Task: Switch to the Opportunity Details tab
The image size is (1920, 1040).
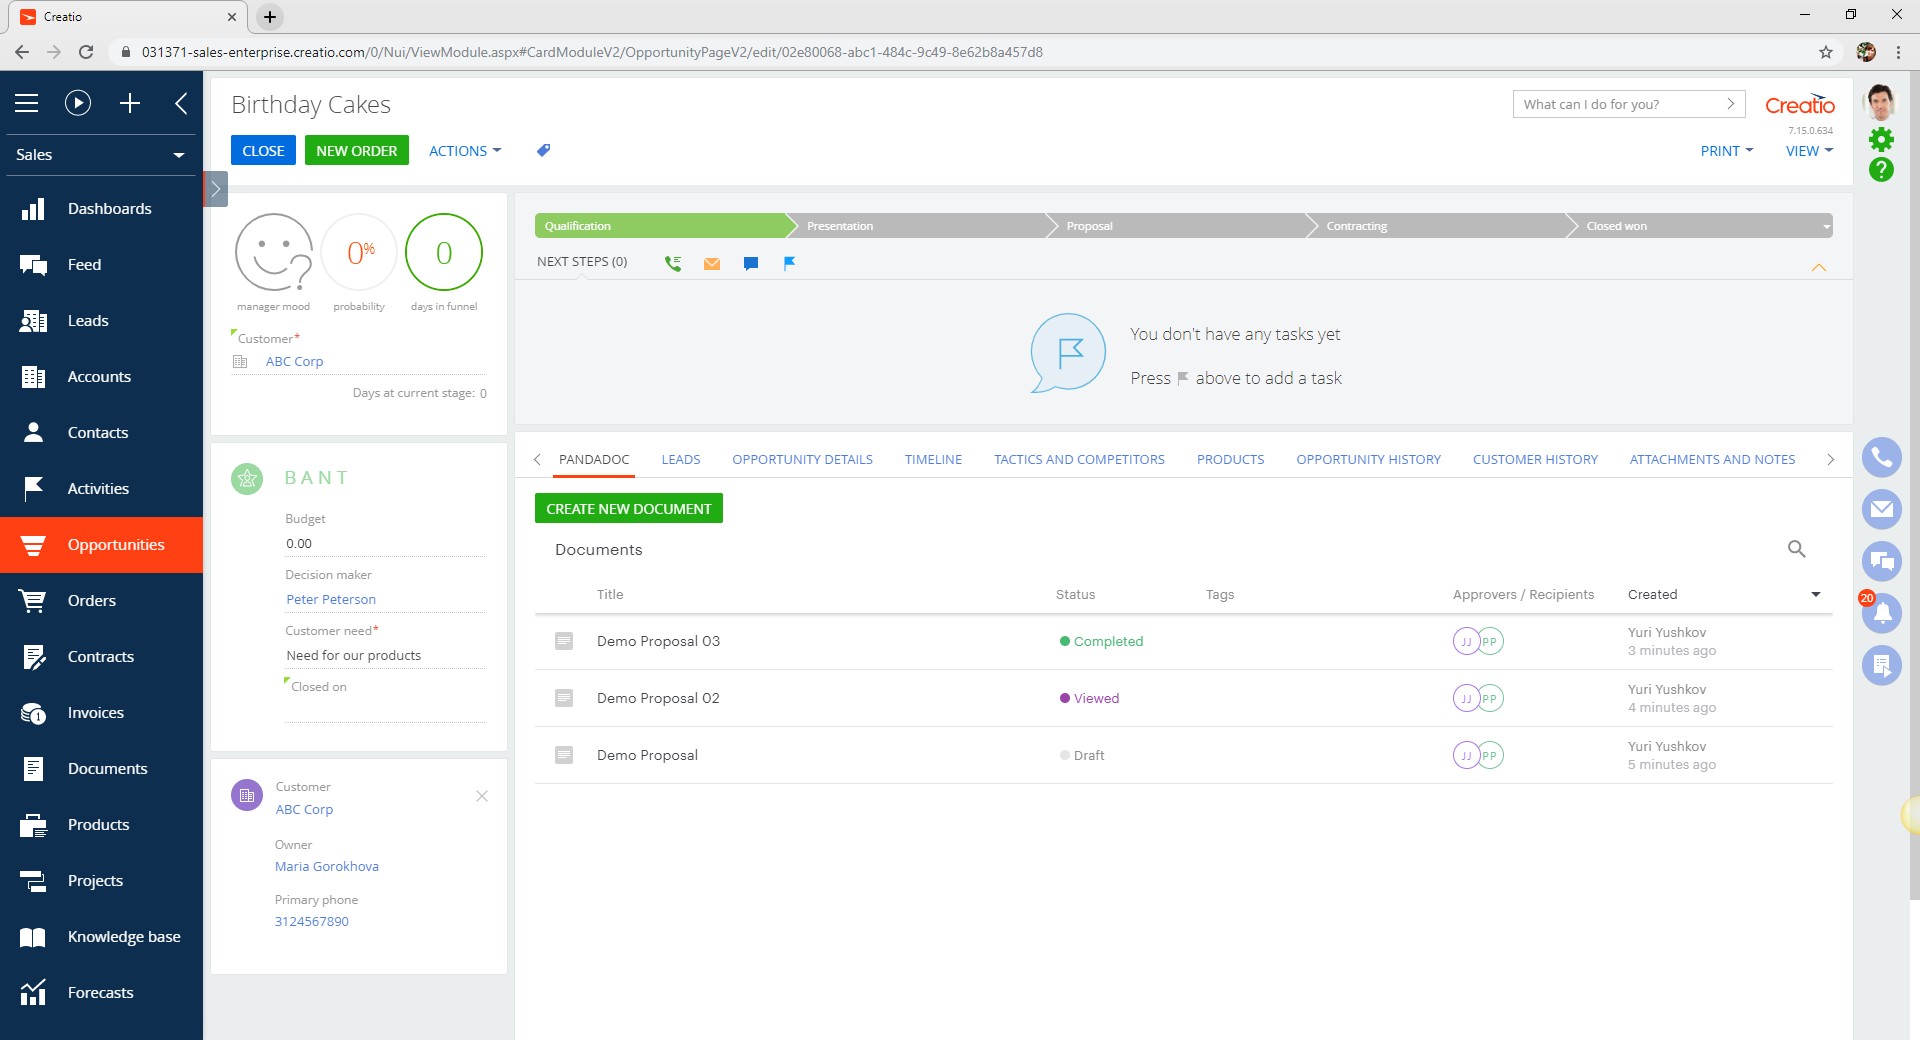Action: pos(802,460)
